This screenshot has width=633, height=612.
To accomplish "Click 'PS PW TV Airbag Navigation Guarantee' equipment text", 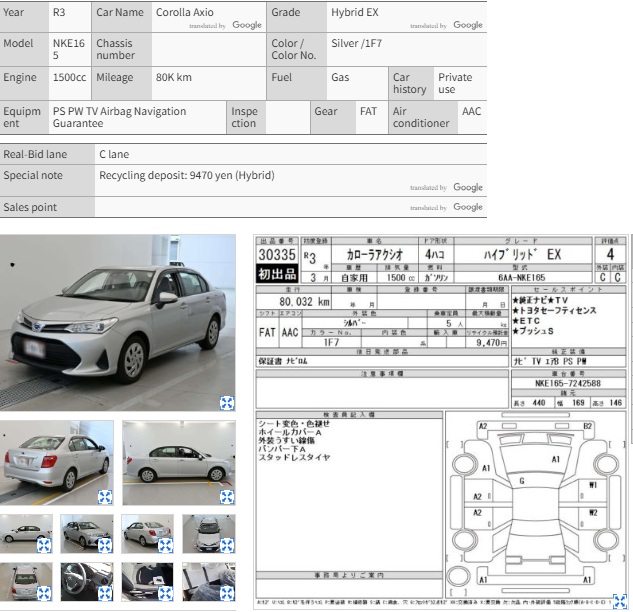I will (119, 117).
